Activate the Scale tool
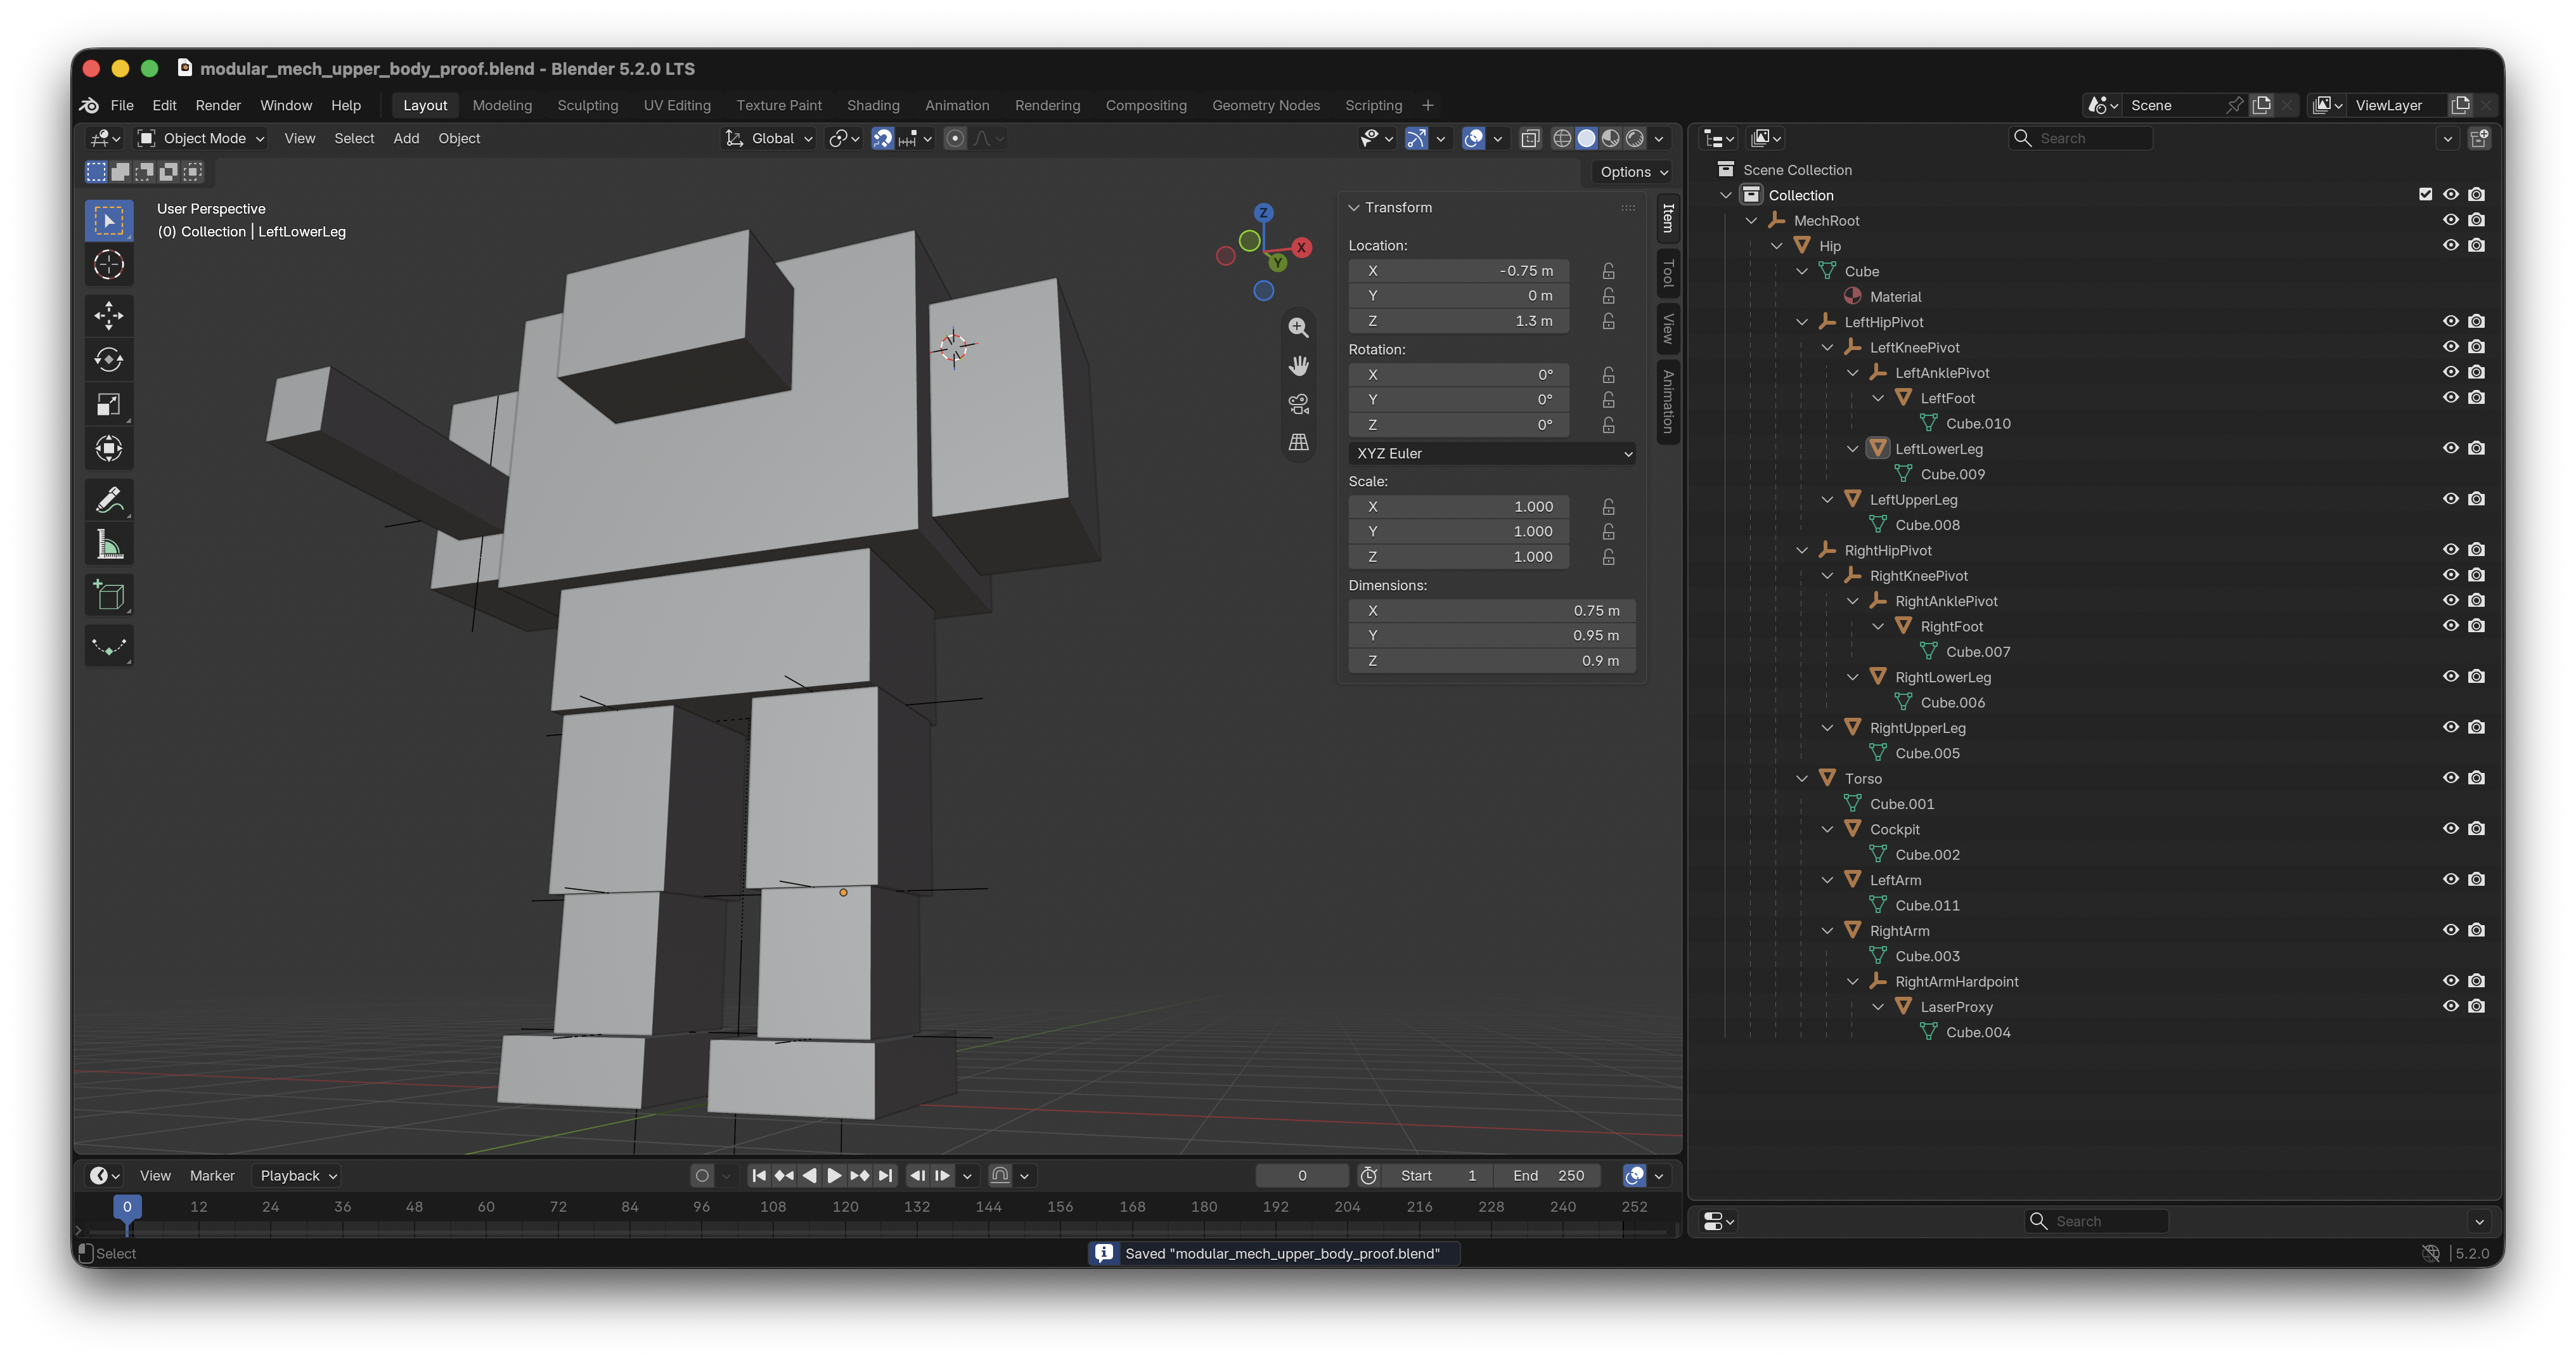Image resolution: width=2576 pixels, height=1362 pixels. tap(109, 404)
